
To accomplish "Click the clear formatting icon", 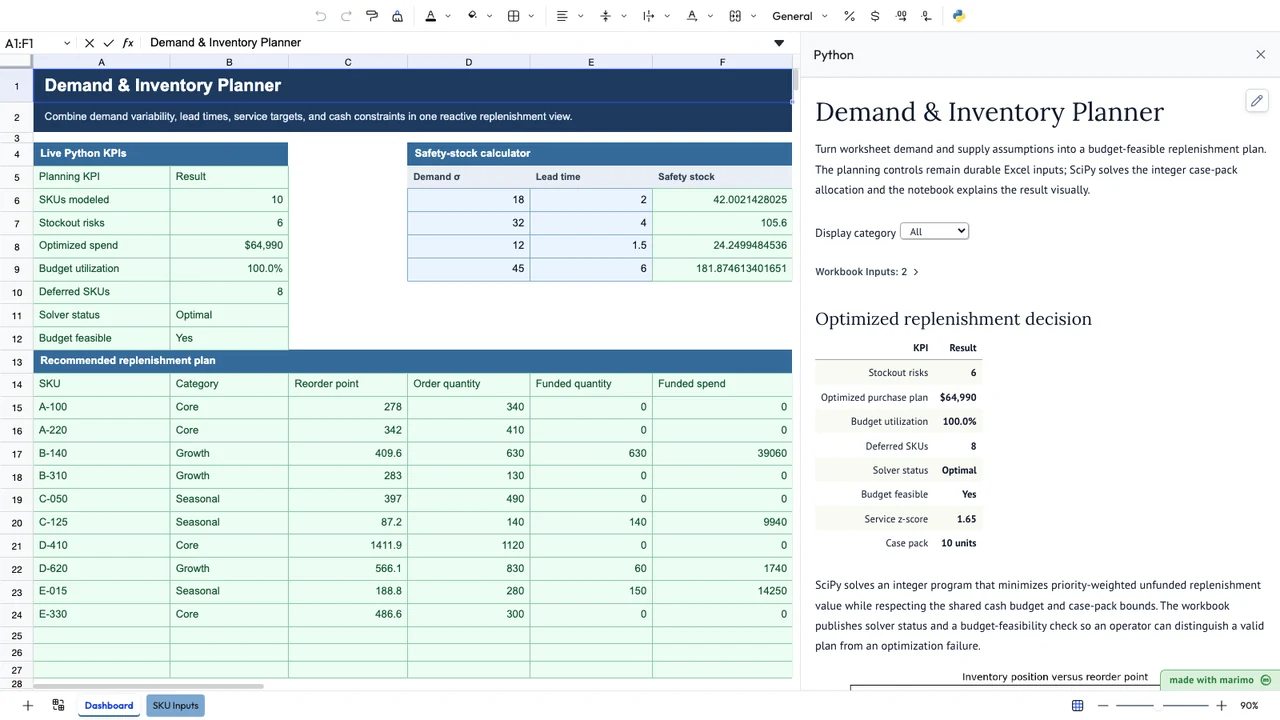I will [x=398, y=16].
